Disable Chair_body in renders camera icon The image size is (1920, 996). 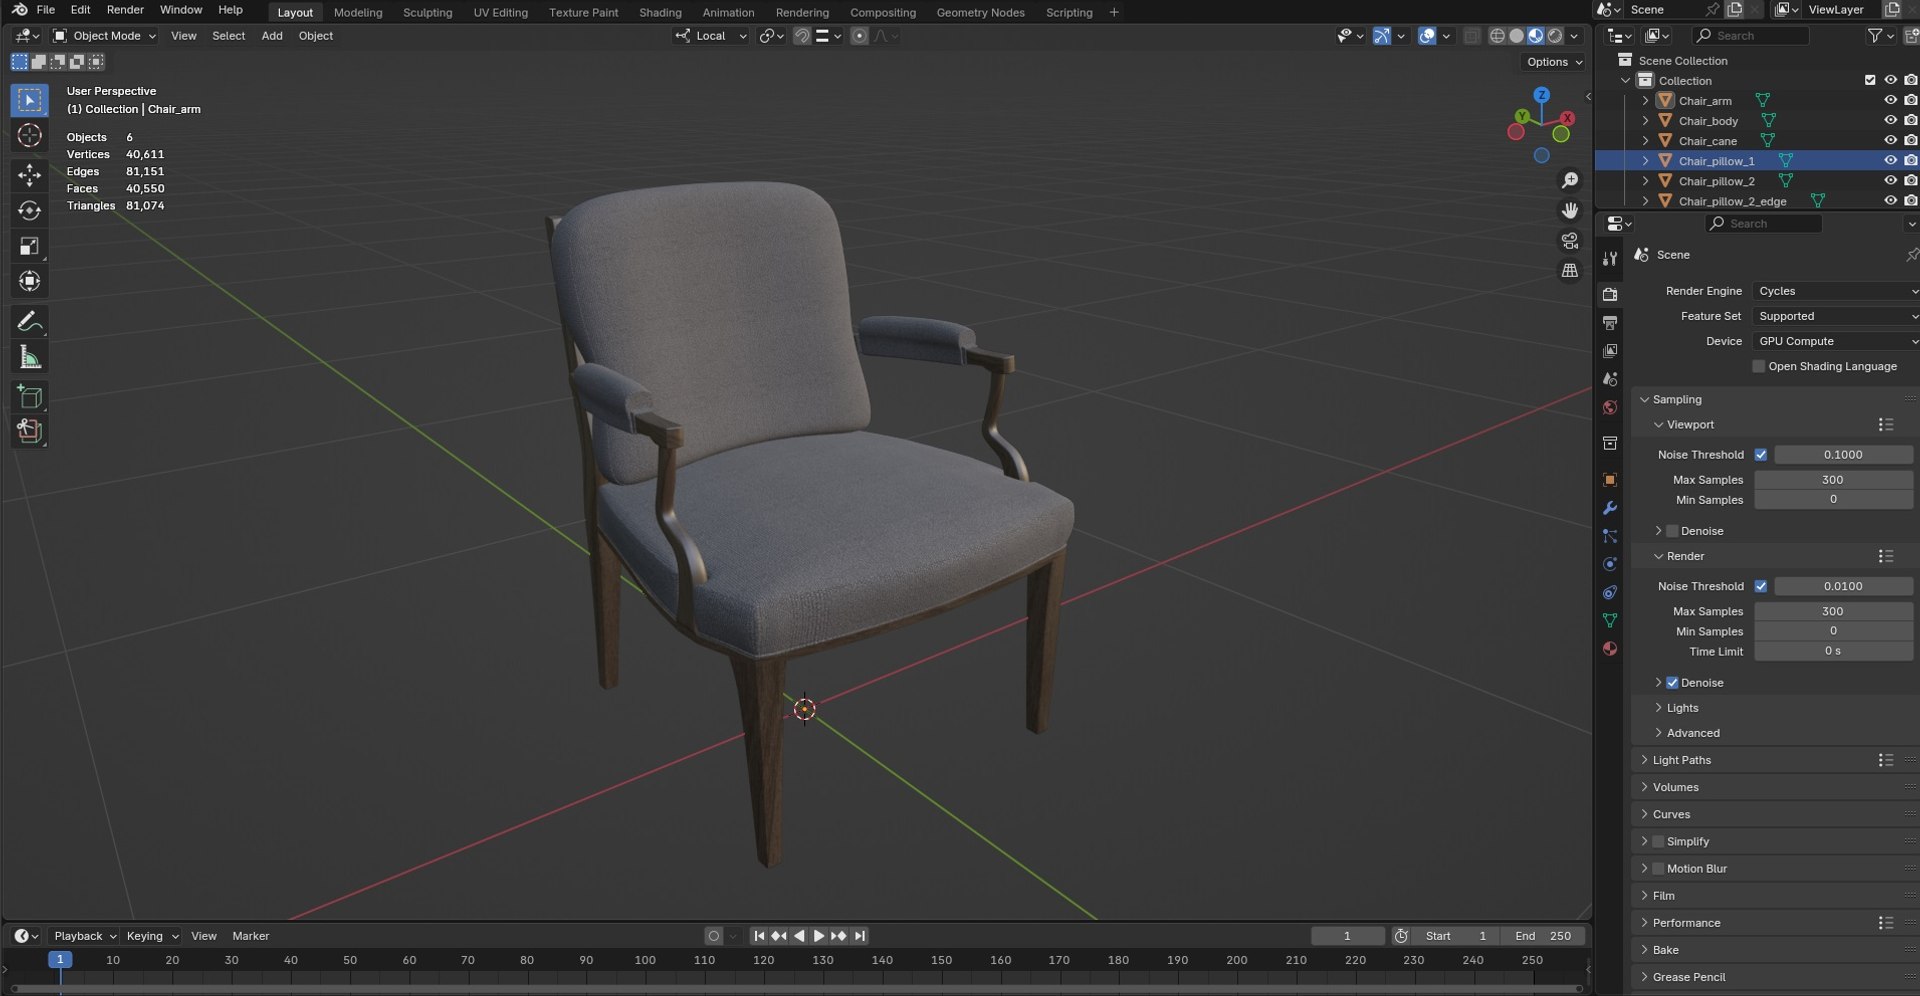pos(1910,120)
